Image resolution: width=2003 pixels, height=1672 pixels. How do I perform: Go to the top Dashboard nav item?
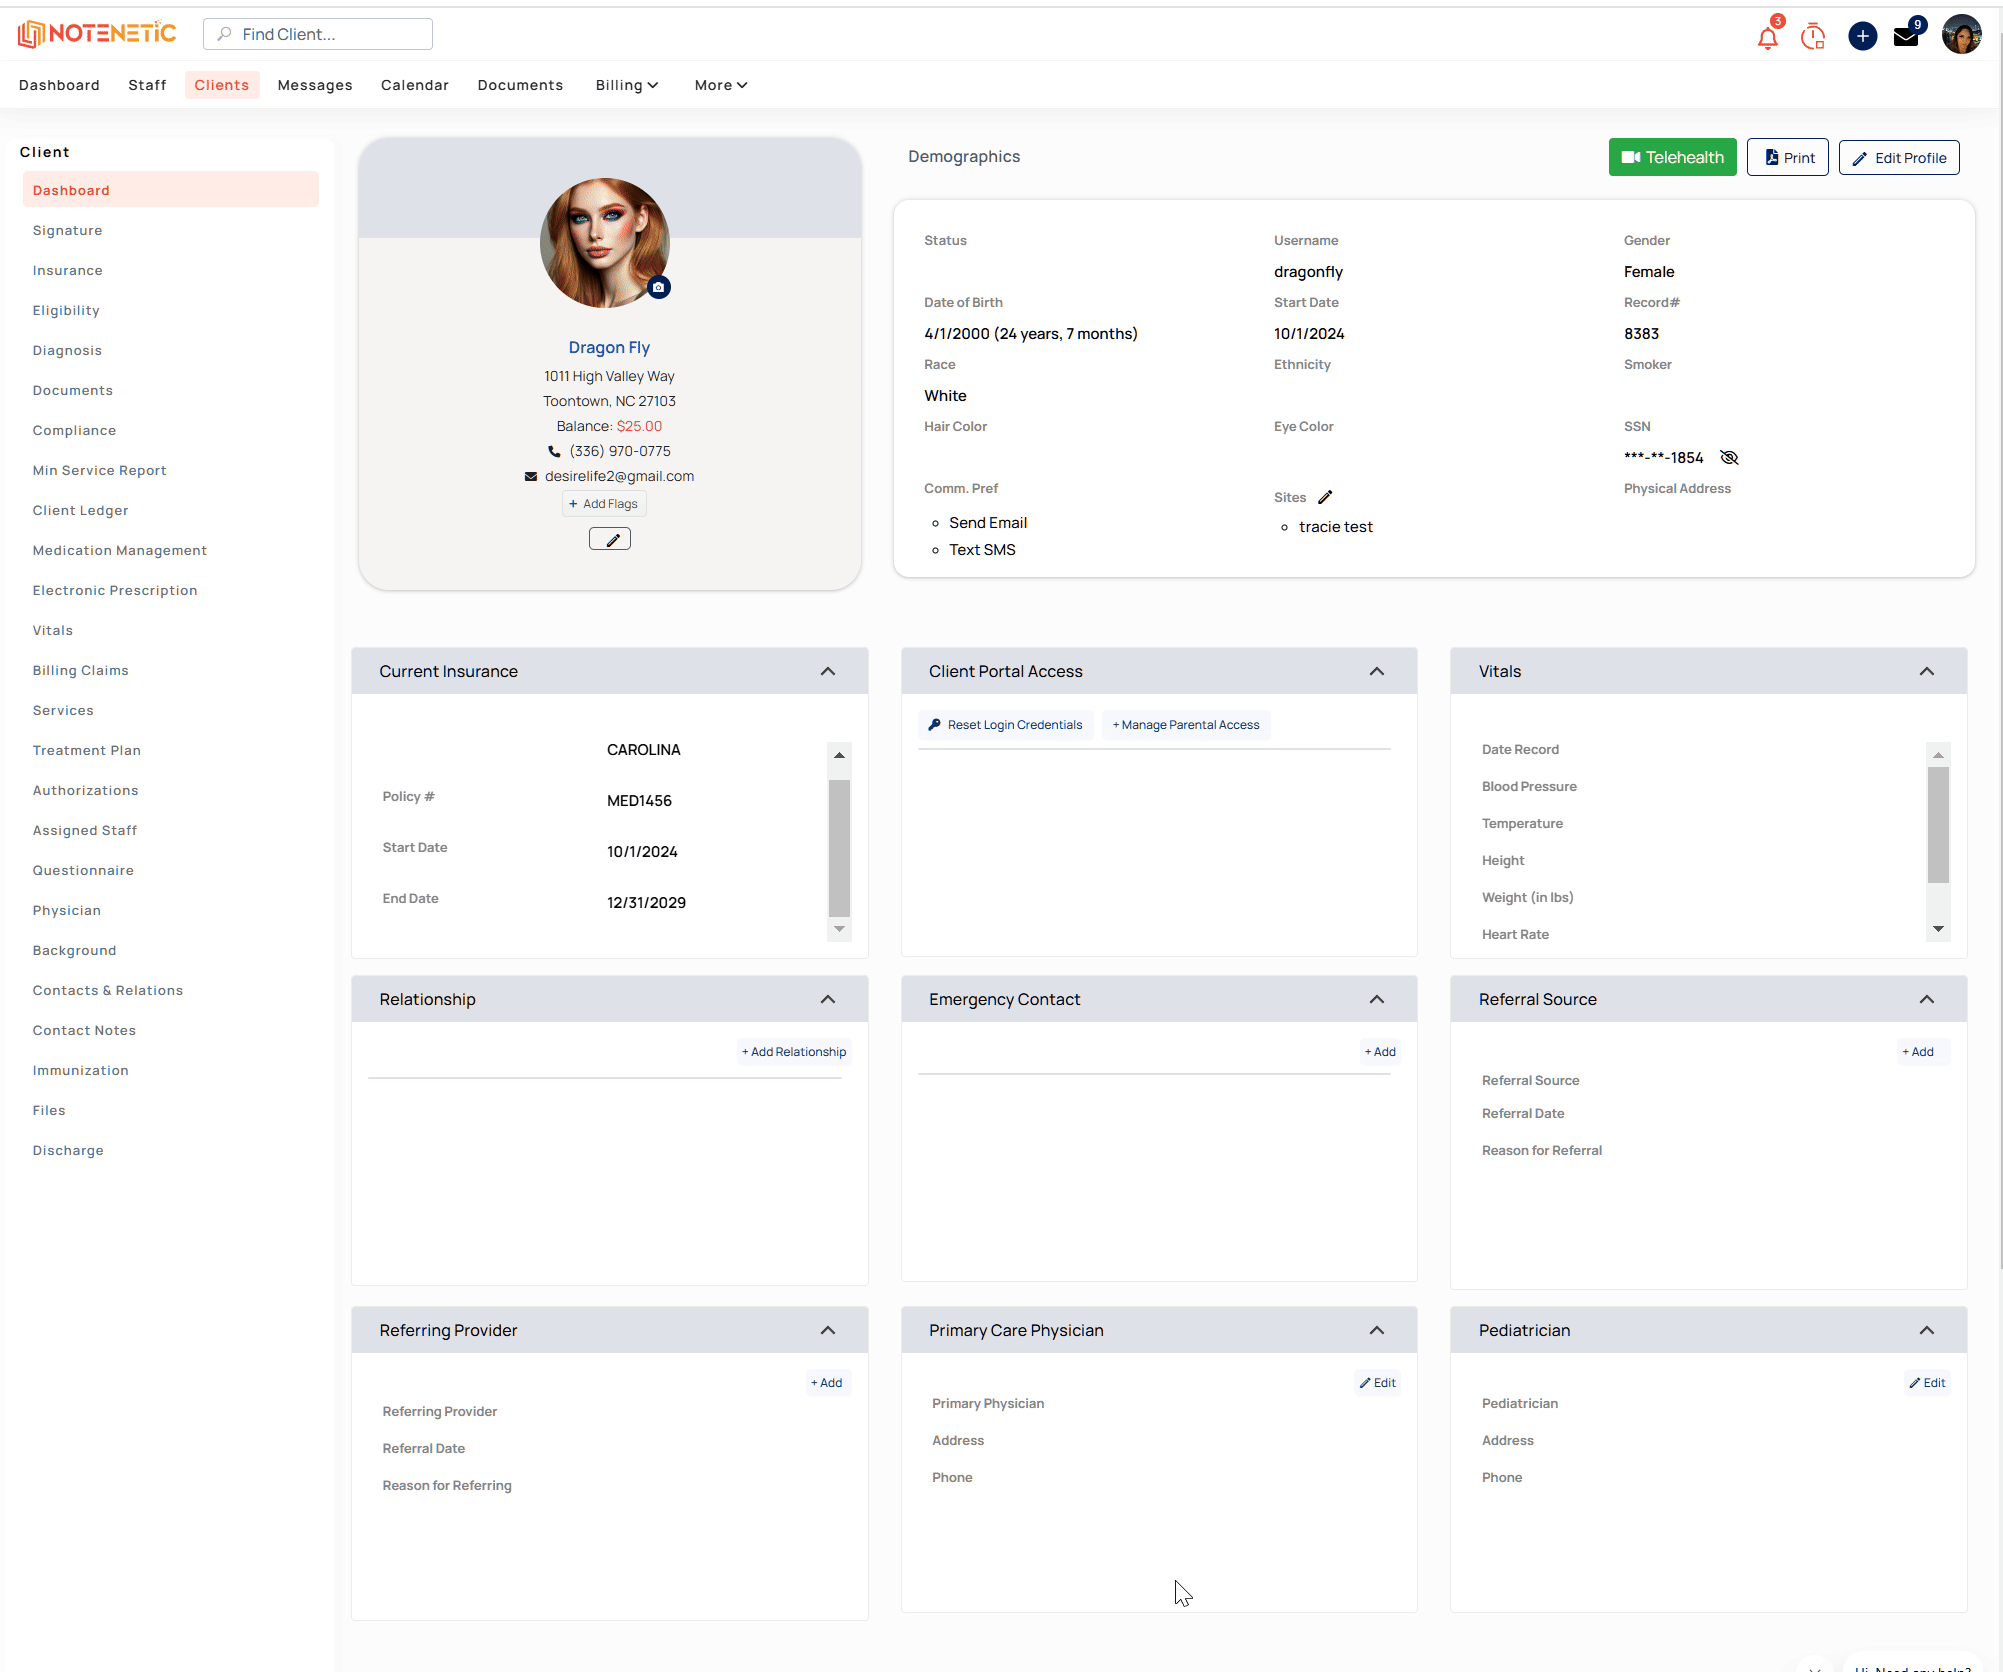(59, 85)
